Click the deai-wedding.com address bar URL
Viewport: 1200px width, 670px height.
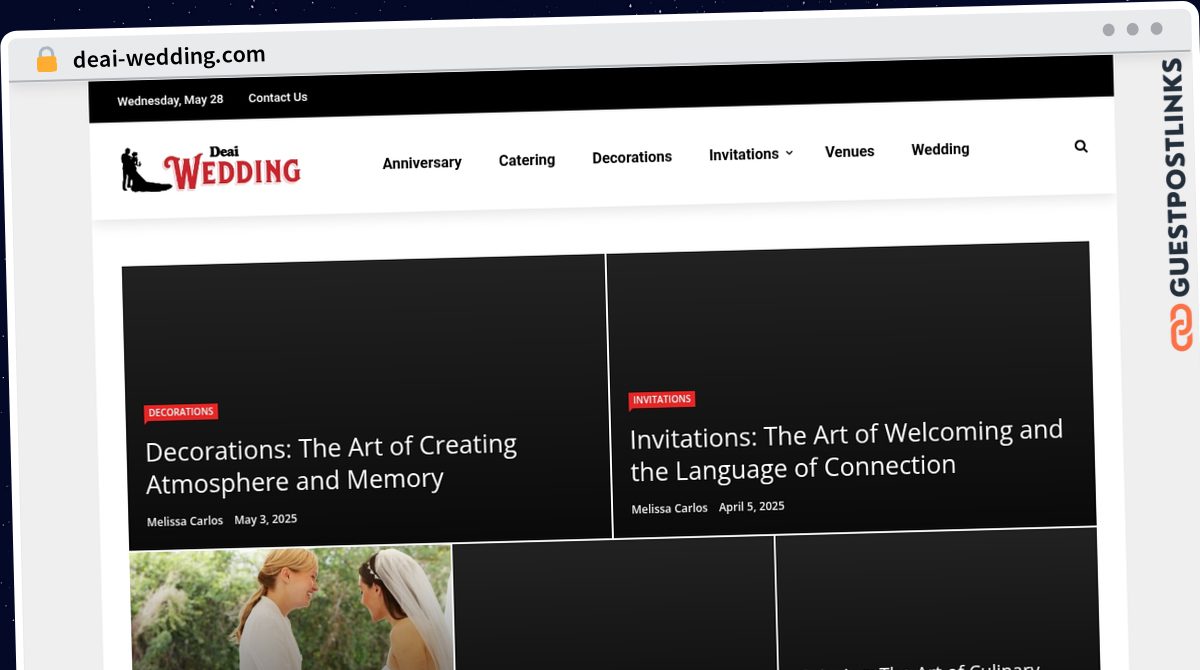[x=169, y=57]
